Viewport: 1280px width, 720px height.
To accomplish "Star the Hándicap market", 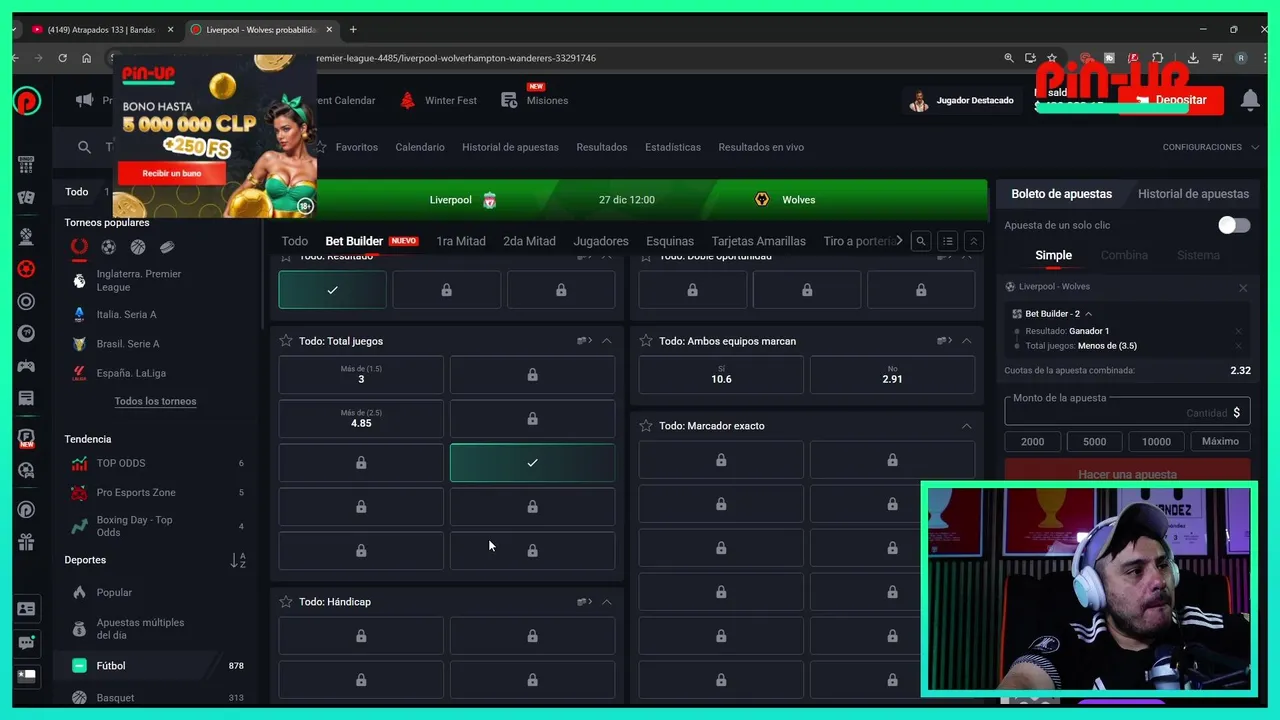I will 286,602.
